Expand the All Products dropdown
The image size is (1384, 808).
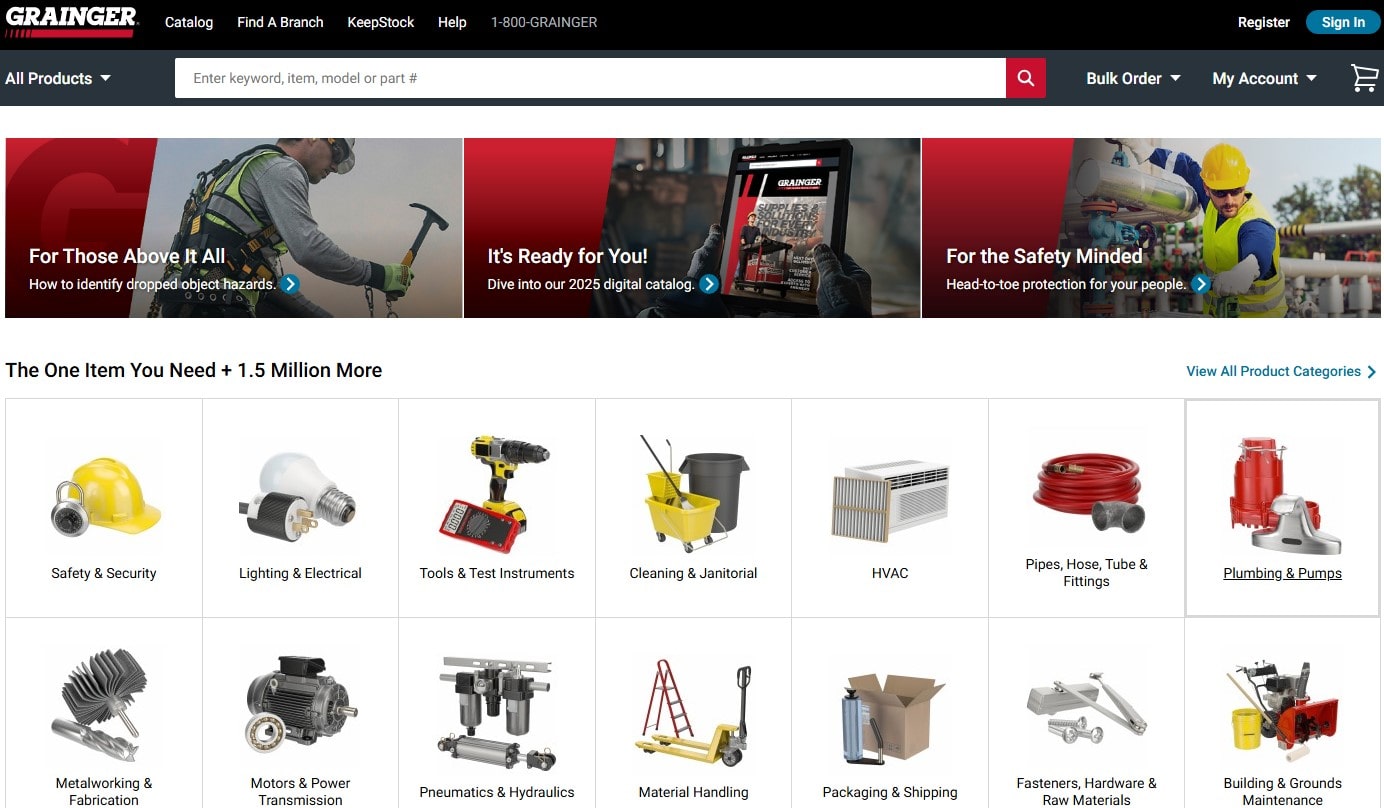click(58, 78)
